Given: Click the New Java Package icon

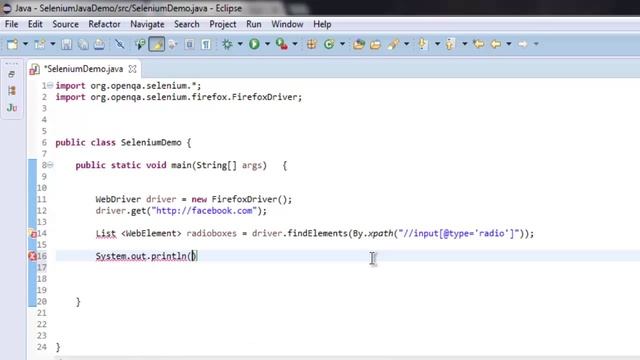Looking at the screenshot, I should pos(312,44).
